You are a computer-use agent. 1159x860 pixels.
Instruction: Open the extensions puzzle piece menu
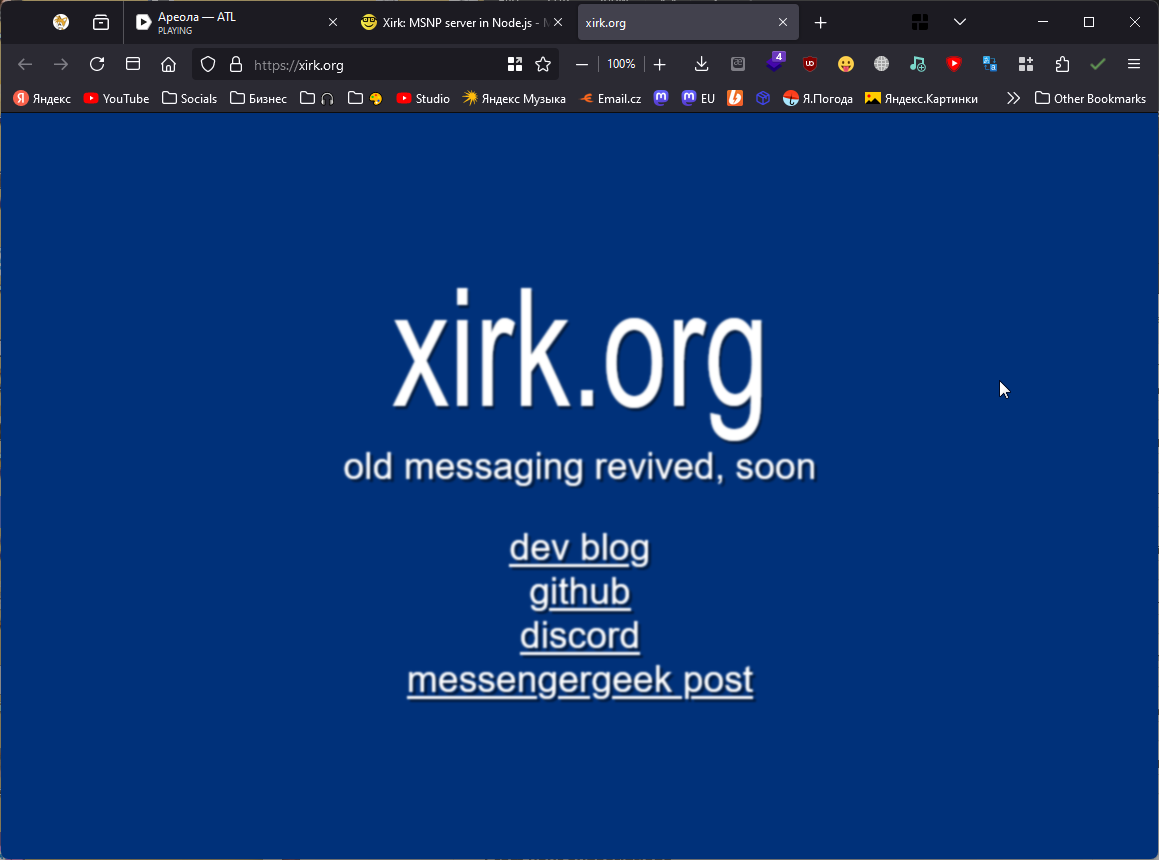pos(1062,64)
